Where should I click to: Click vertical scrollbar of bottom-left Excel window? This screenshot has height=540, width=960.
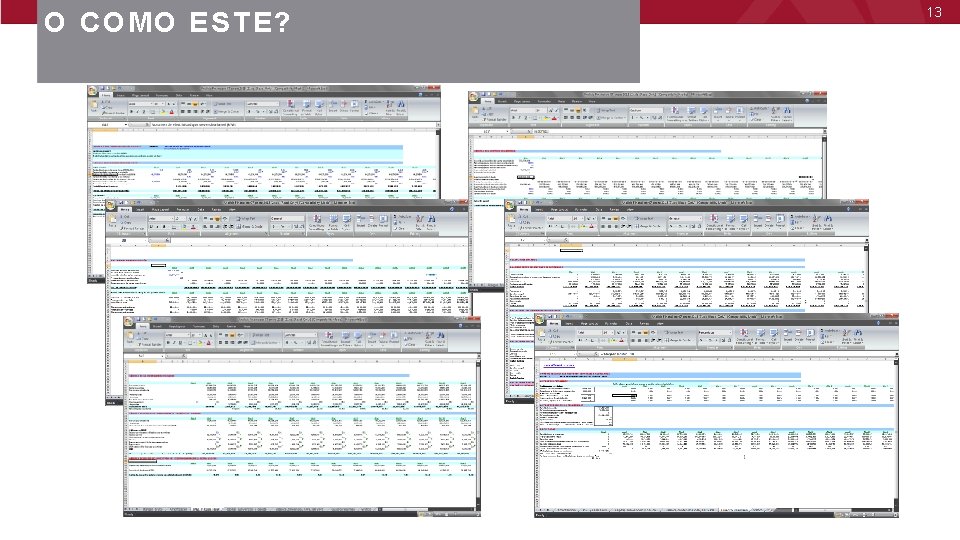(478, 432)
